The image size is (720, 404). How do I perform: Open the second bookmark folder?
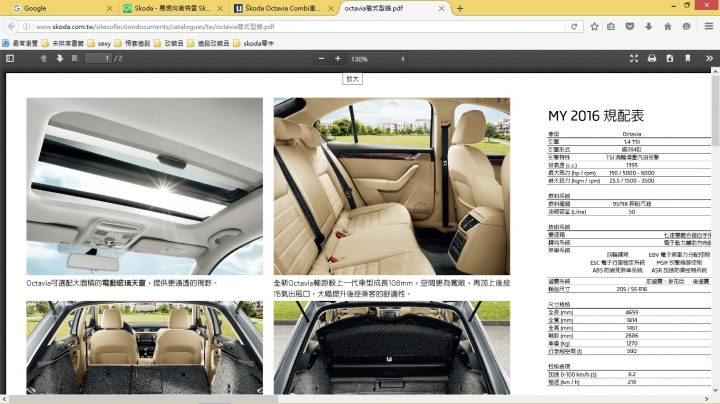[62, 43]
